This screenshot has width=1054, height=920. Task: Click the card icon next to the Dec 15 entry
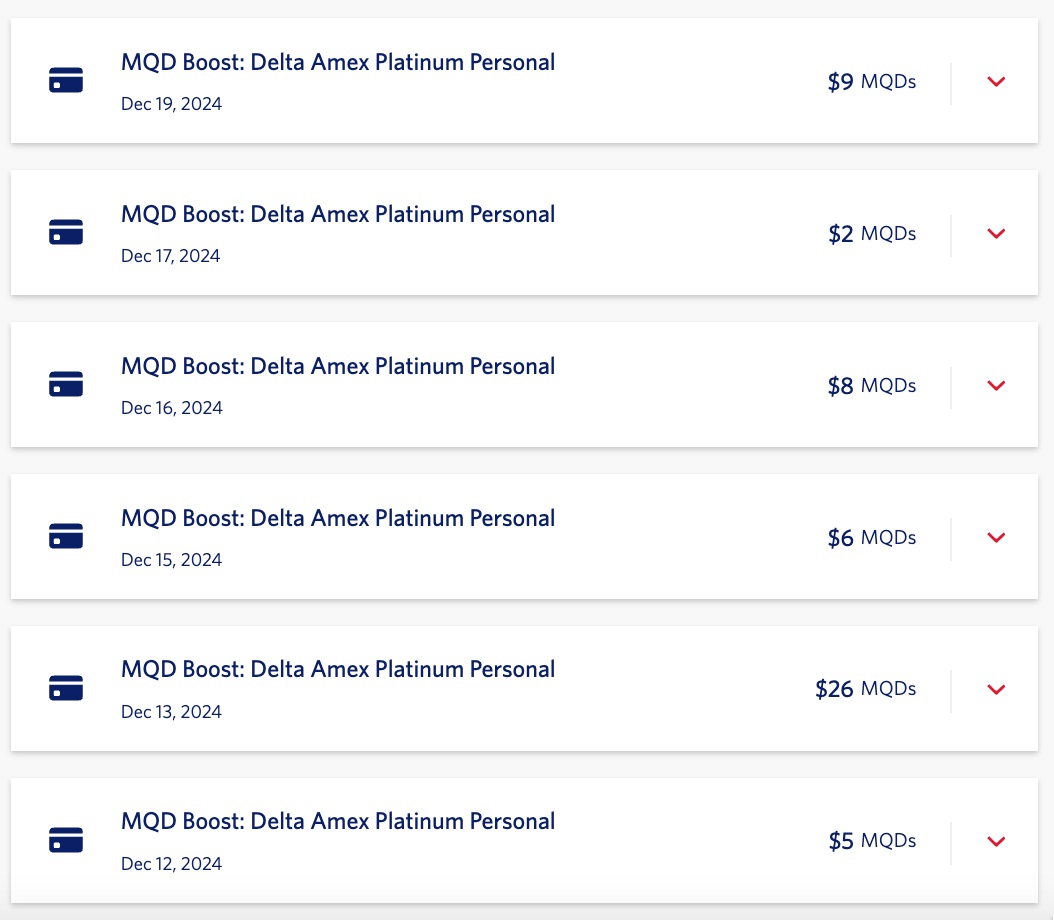point(66,536)
